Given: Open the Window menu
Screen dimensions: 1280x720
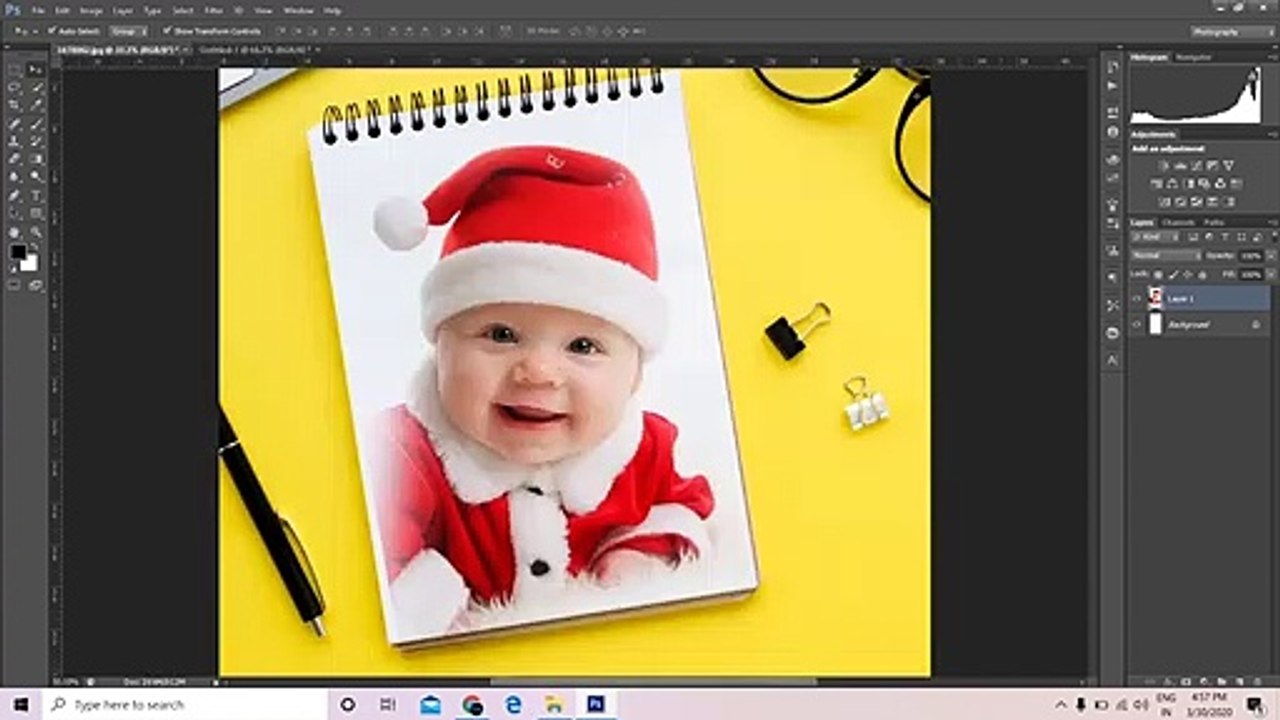Looking at the screenshot, I should coord(298,10).
